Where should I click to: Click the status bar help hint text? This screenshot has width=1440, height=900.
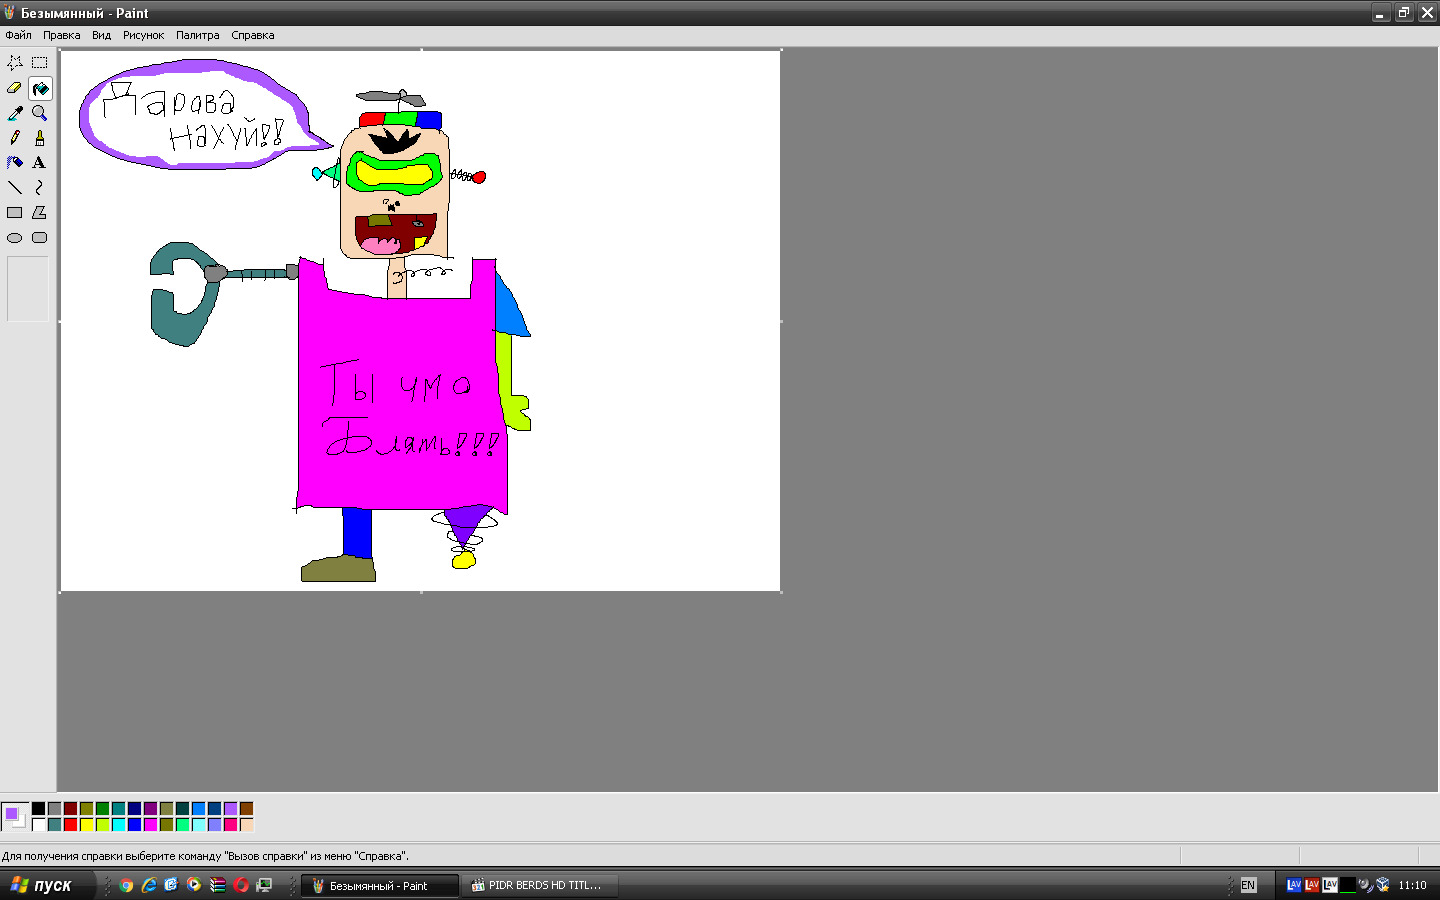pos(205,856)
